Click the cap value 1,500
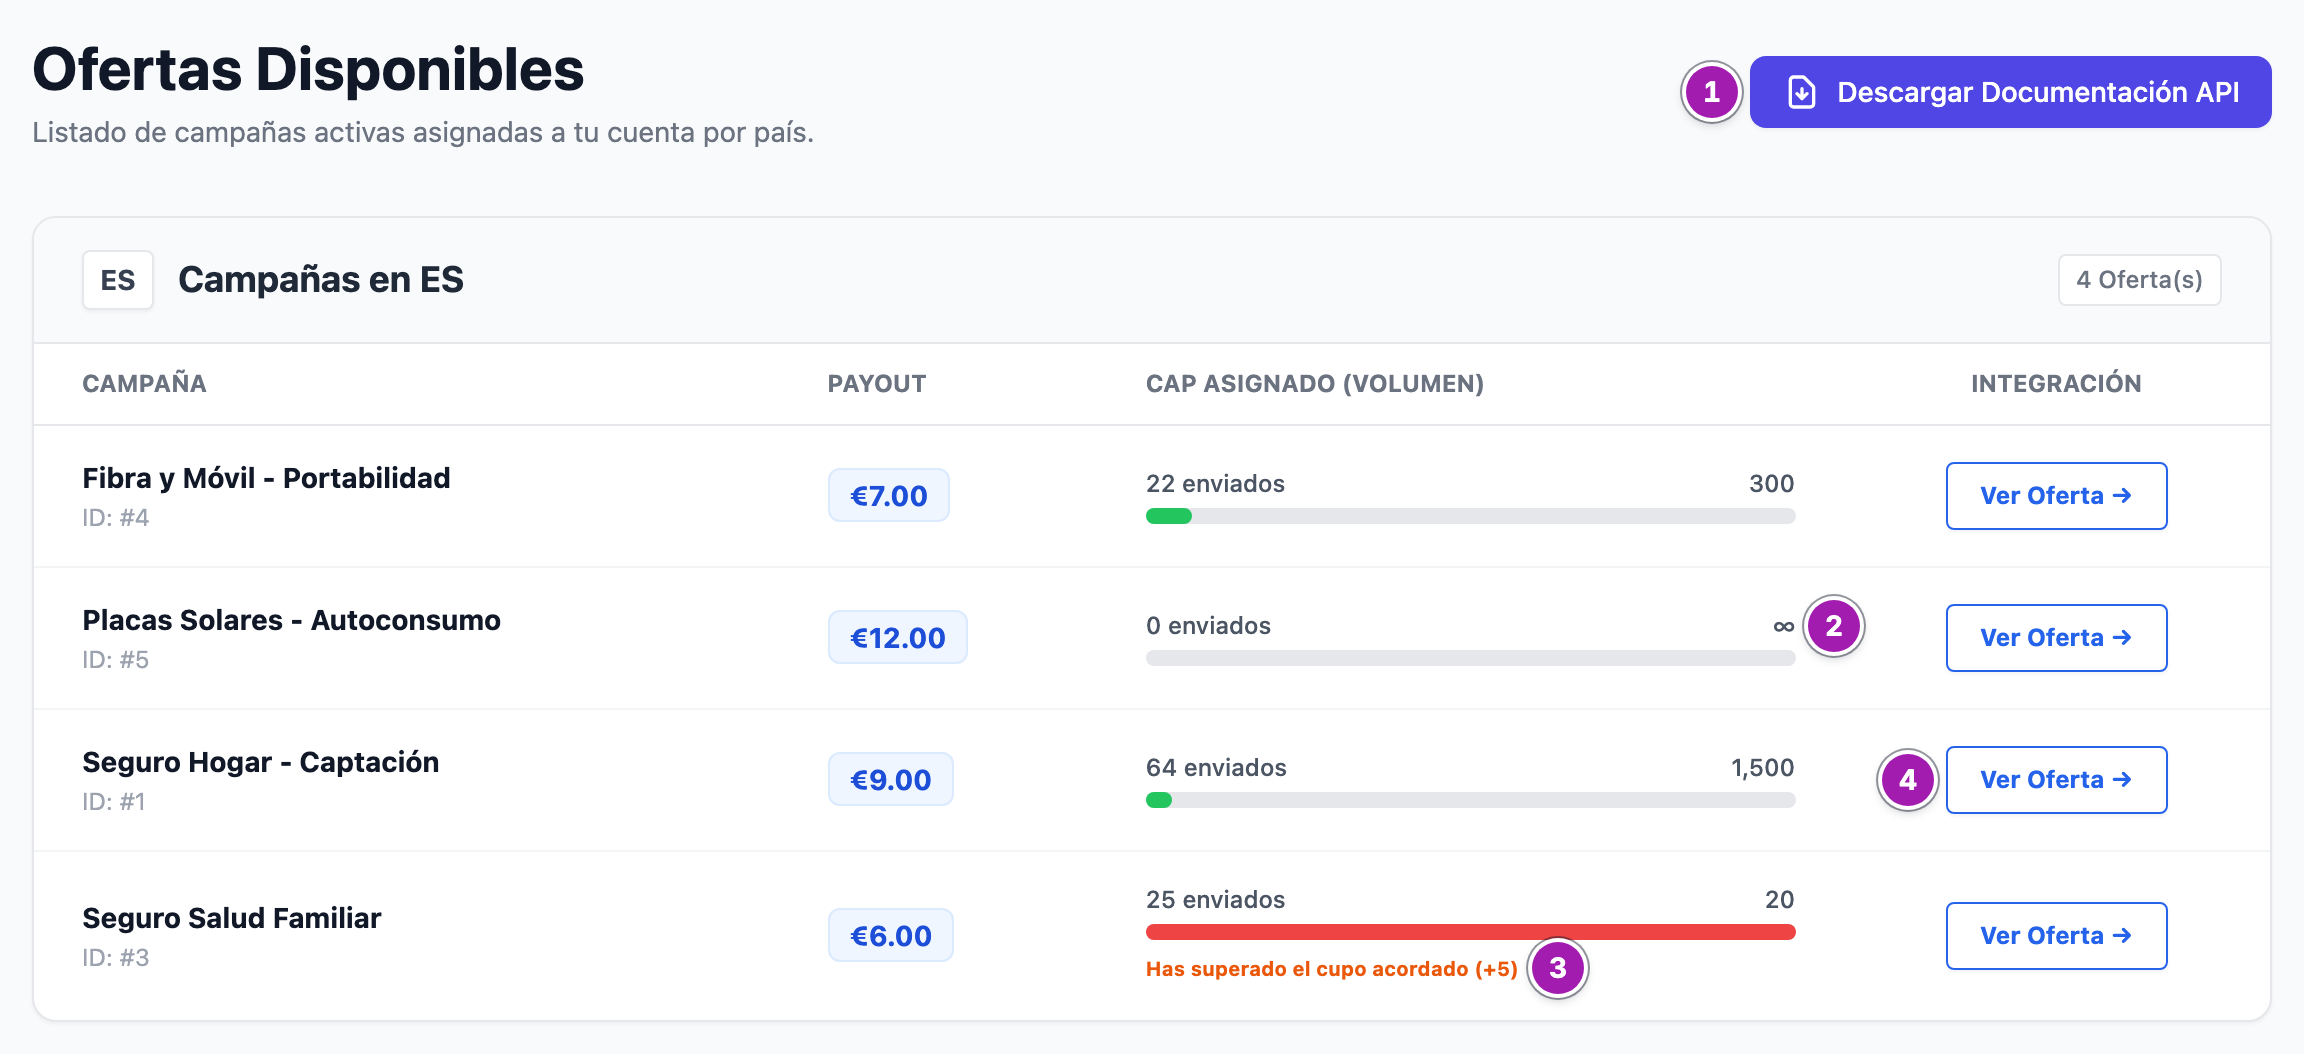The image size is (2304, 1054). [x=1763, y=768]
